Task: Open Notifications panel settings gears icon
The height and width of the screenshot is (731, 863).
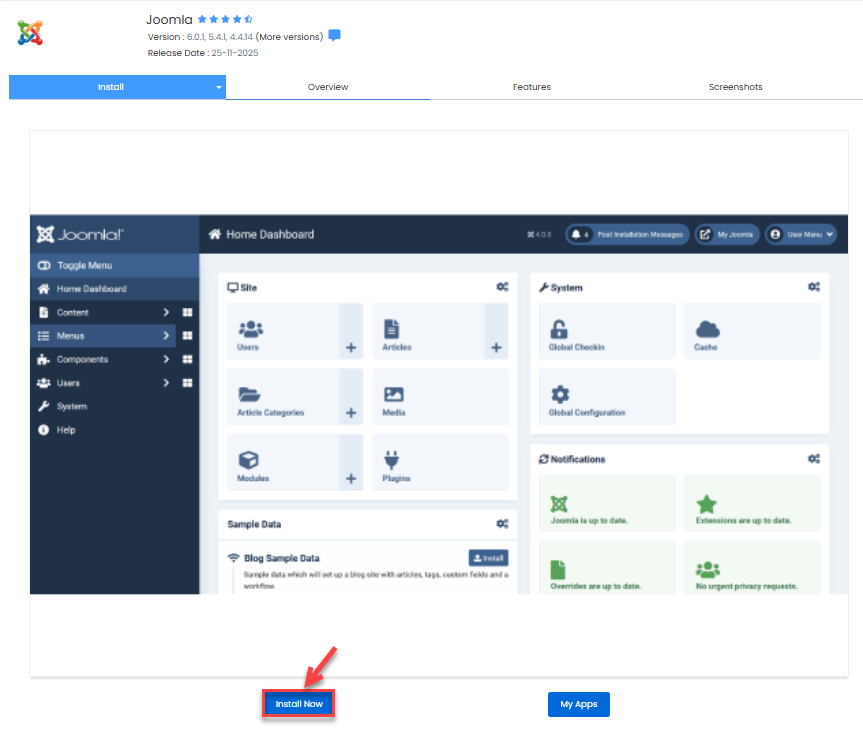Action: pyautogui.click(x=813, y=459)
